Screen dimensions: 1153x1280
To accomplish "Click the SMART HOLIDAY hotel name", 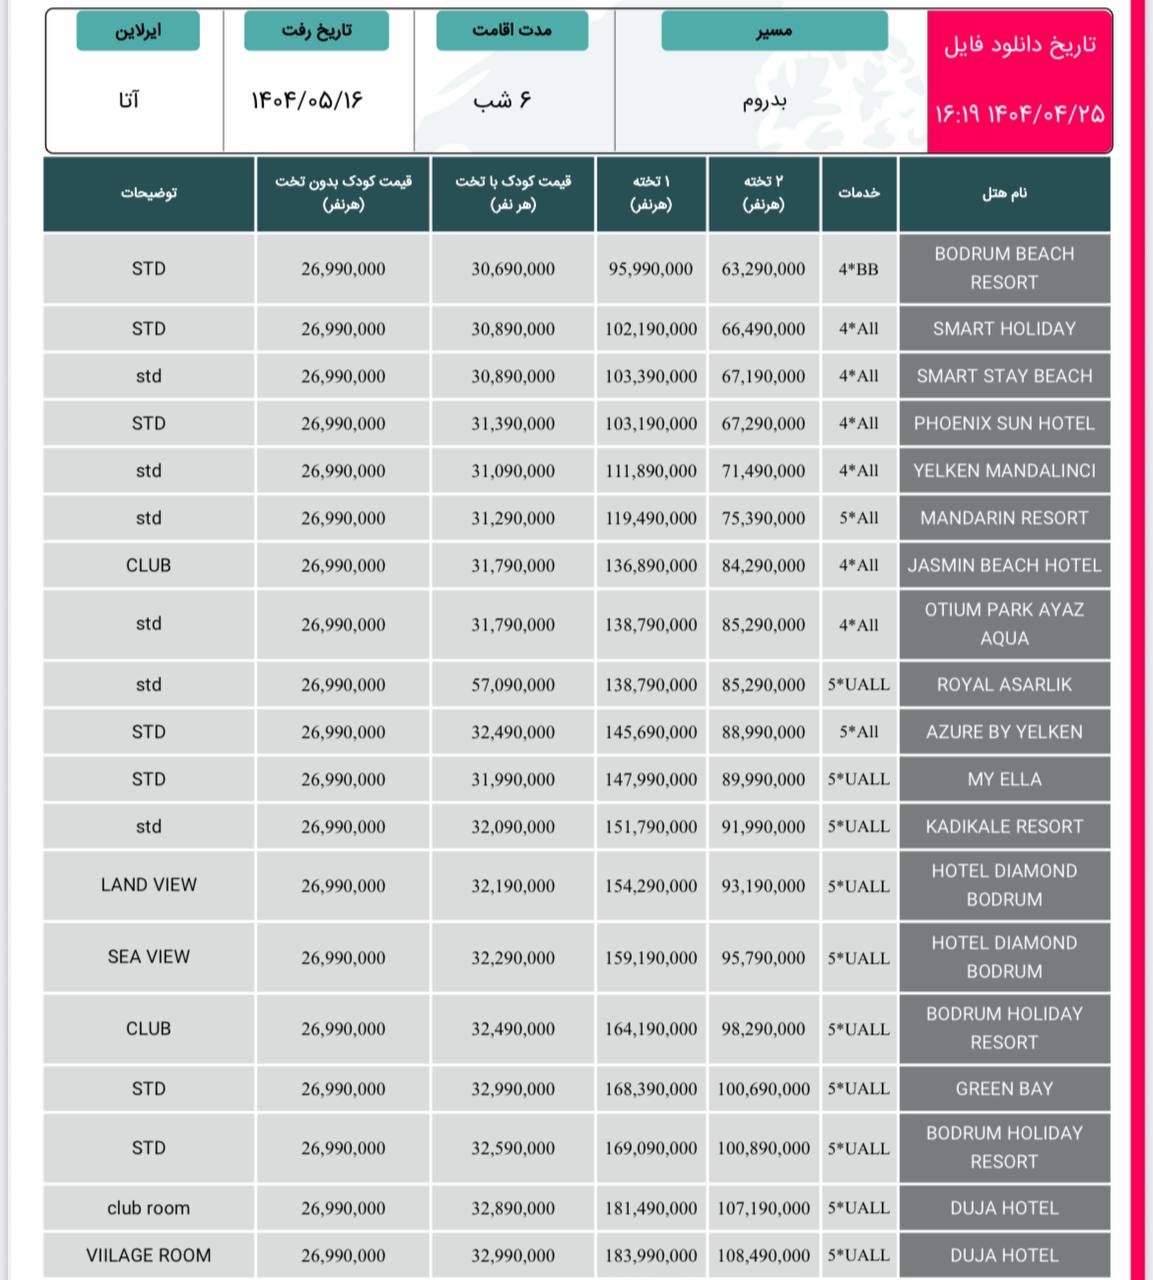I will [x=1004, y=329].
